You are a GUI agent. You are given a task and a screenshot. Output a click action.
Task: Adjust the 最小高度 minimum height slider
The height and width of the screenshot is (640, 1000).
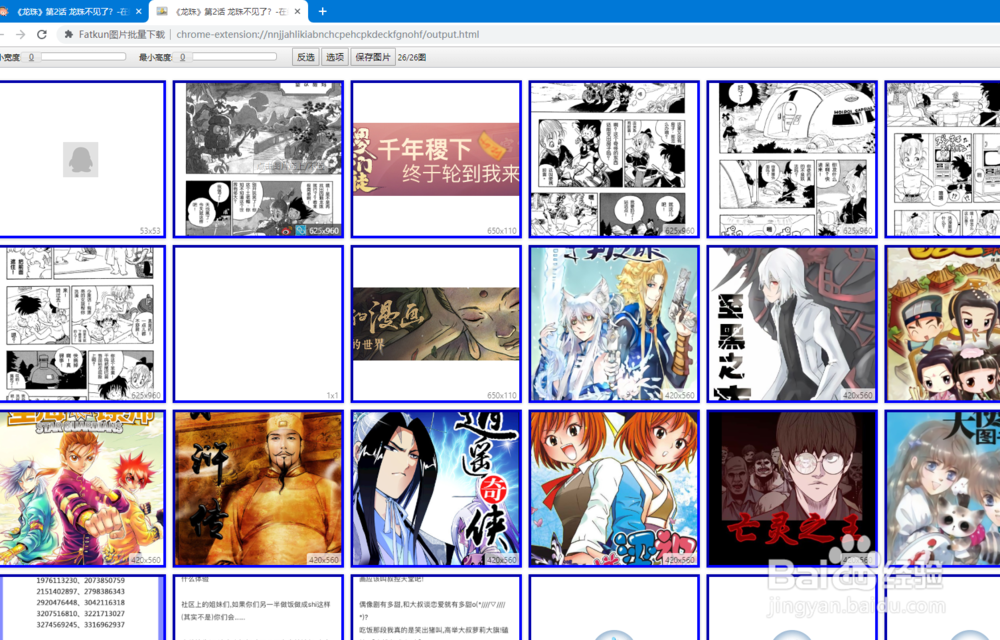pyautogui.click(x=234, y=57)
